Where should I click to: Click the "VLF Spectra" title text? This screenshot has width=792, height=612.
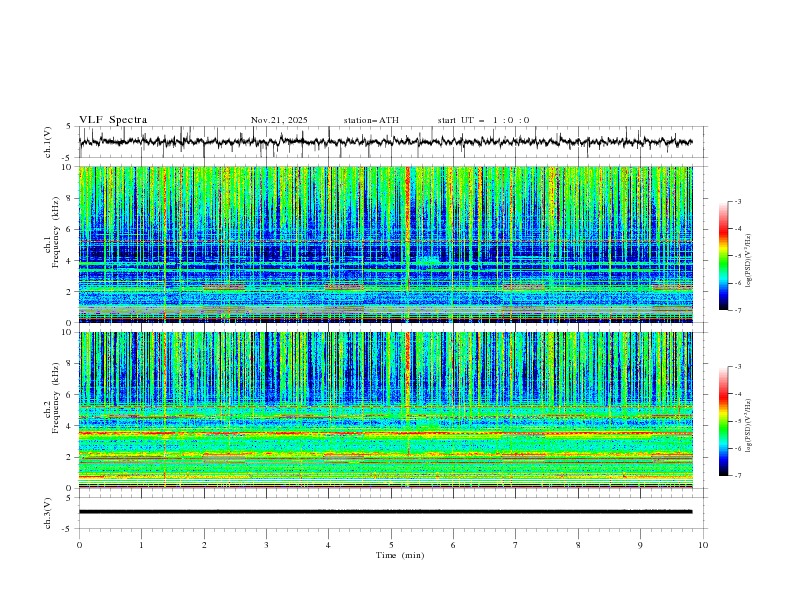coord(113,120)
